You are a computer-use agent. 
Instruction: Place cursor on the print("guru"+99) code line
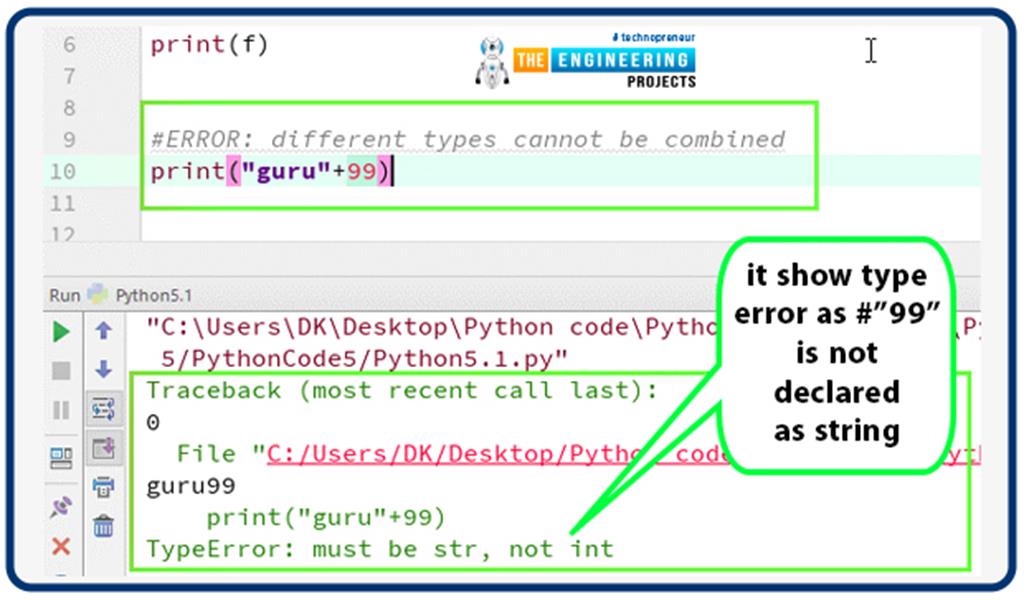pos(270,172)
